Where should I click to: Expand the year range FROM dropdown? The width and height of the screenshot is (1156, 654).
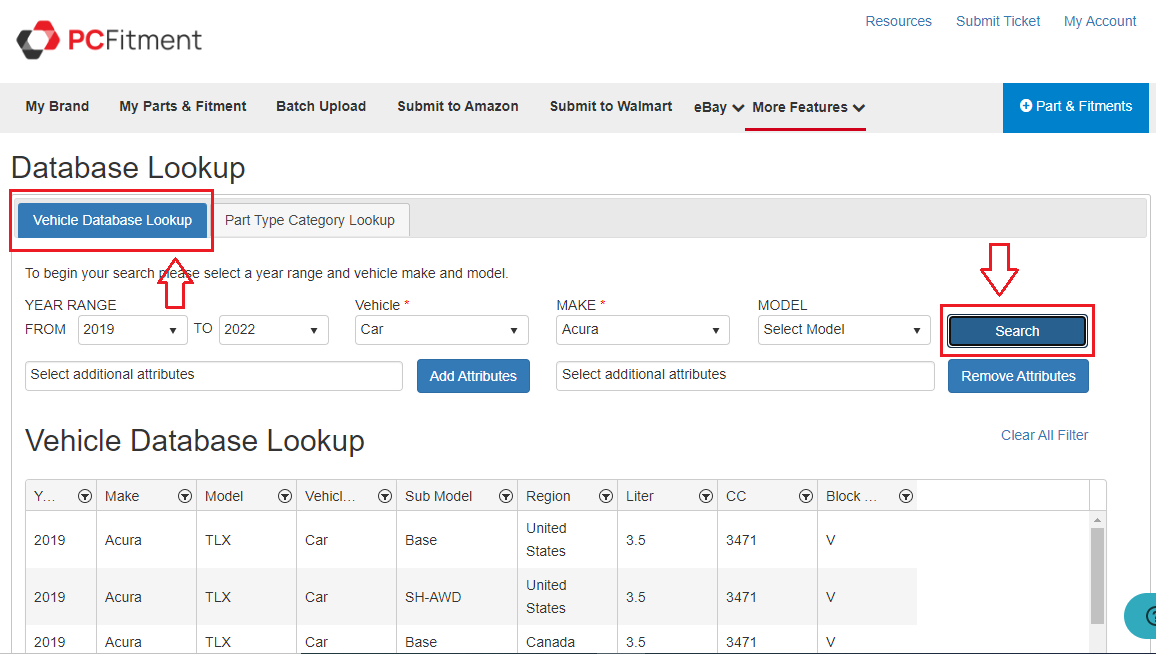coord(132,329)
